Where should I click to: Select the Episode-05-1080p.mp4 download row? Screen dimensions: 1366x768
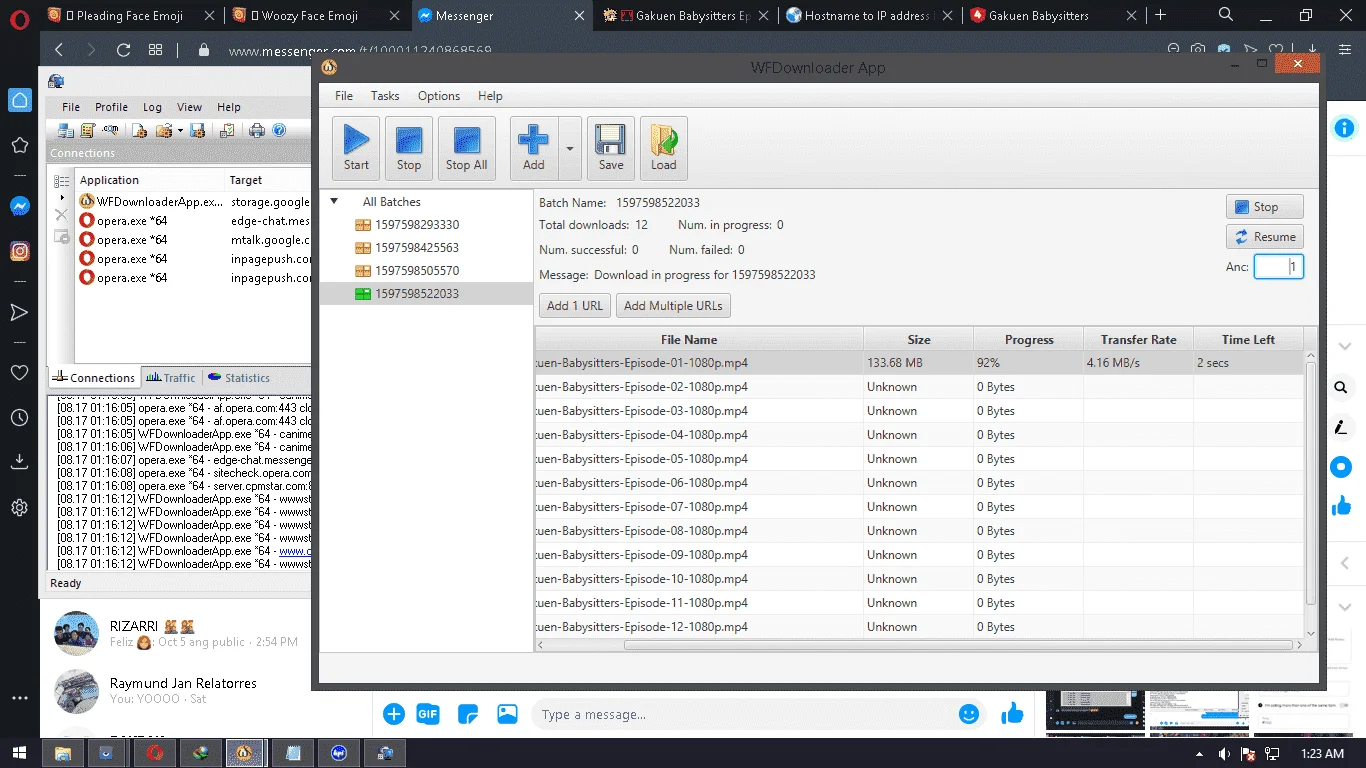[x=920, y=459]
